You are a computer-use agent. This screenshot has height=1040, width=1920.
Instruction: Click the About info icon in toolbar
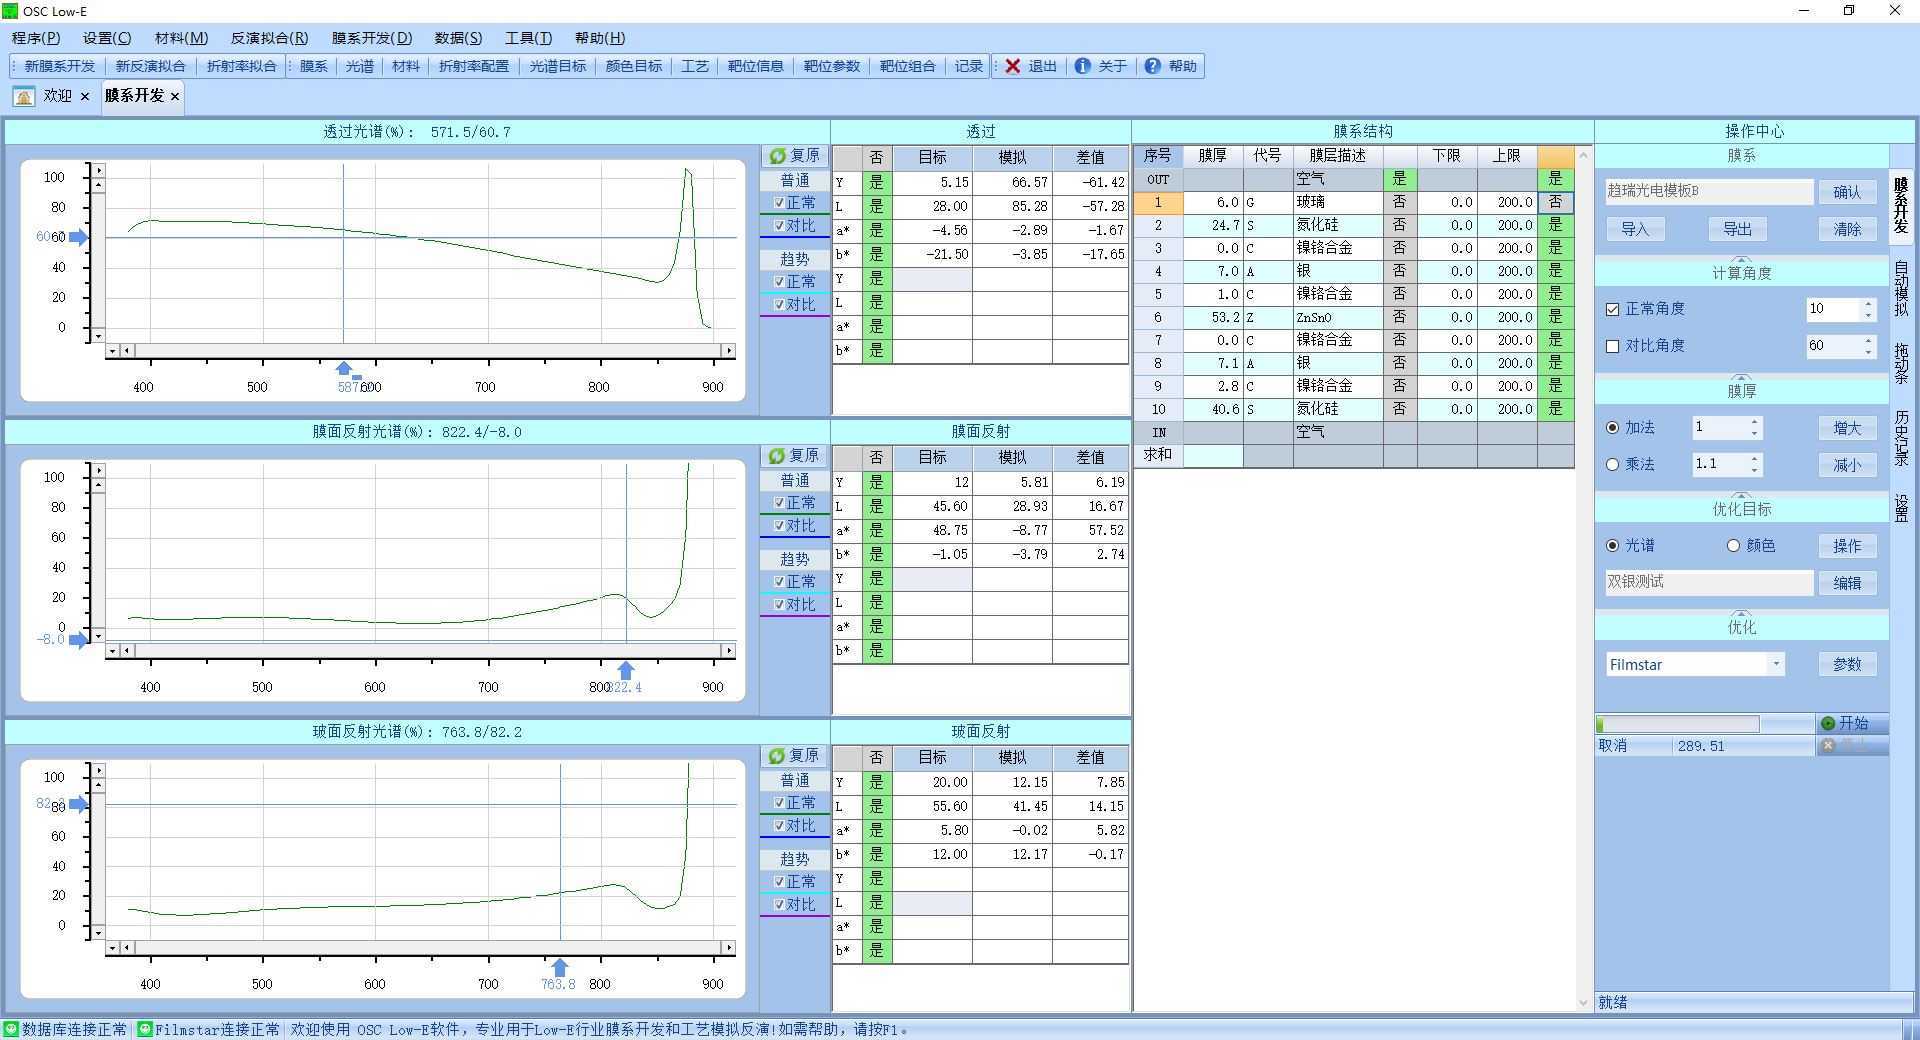pyautogui.click(x=1082, y=66)
